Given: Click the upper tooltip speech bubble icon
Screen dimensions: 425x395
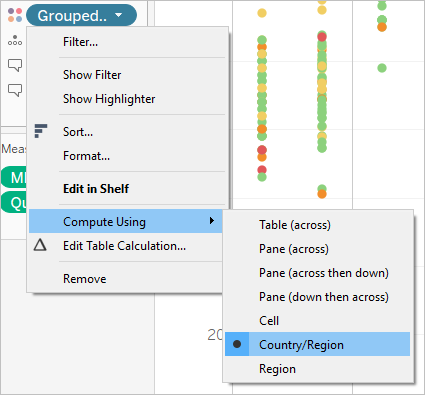Looking at the screenshot, I should tap(15, 65).
